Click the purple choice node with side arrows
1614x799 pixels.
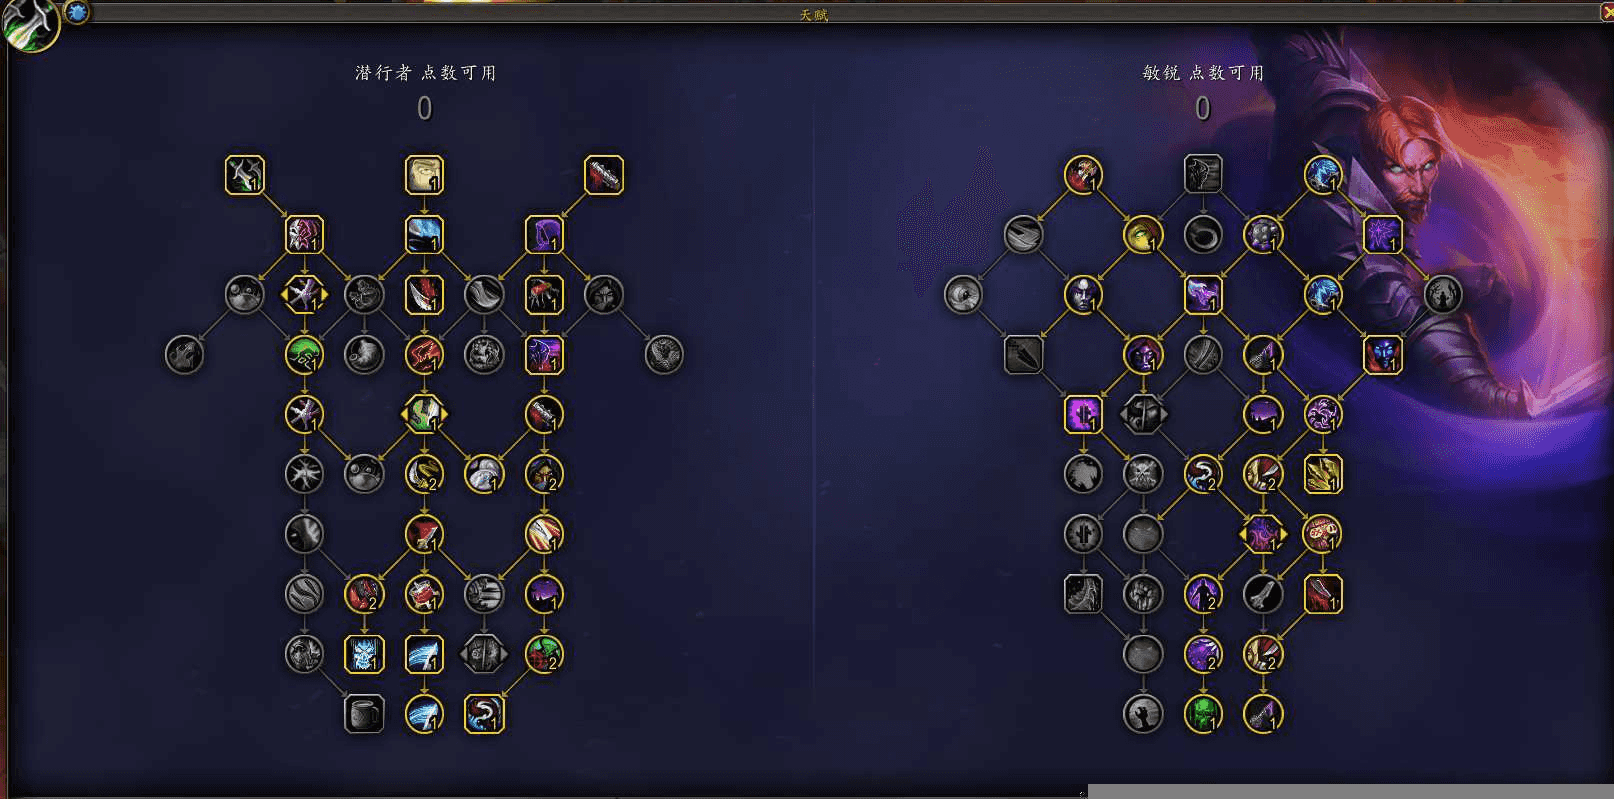(1263, 535)
